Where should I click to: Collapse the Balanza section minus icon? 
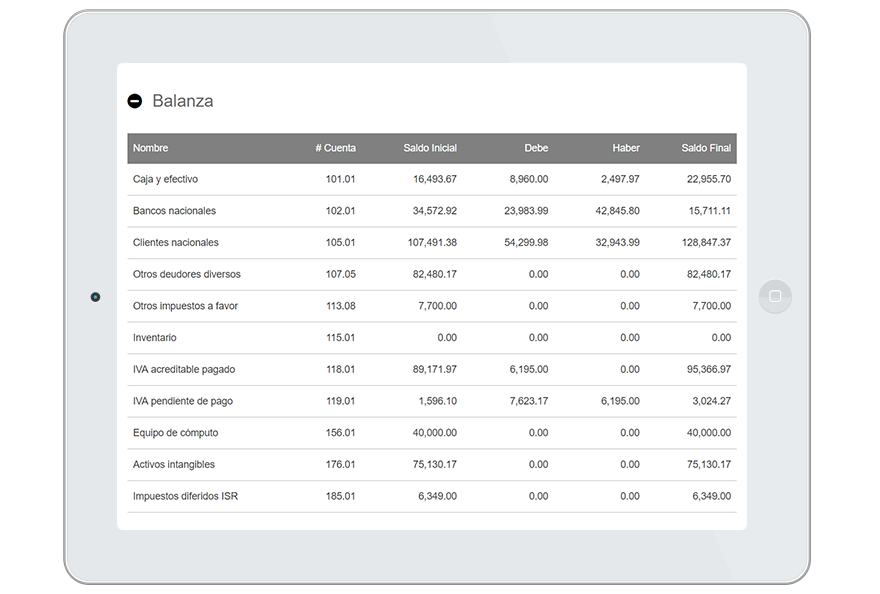coord(135,101)
